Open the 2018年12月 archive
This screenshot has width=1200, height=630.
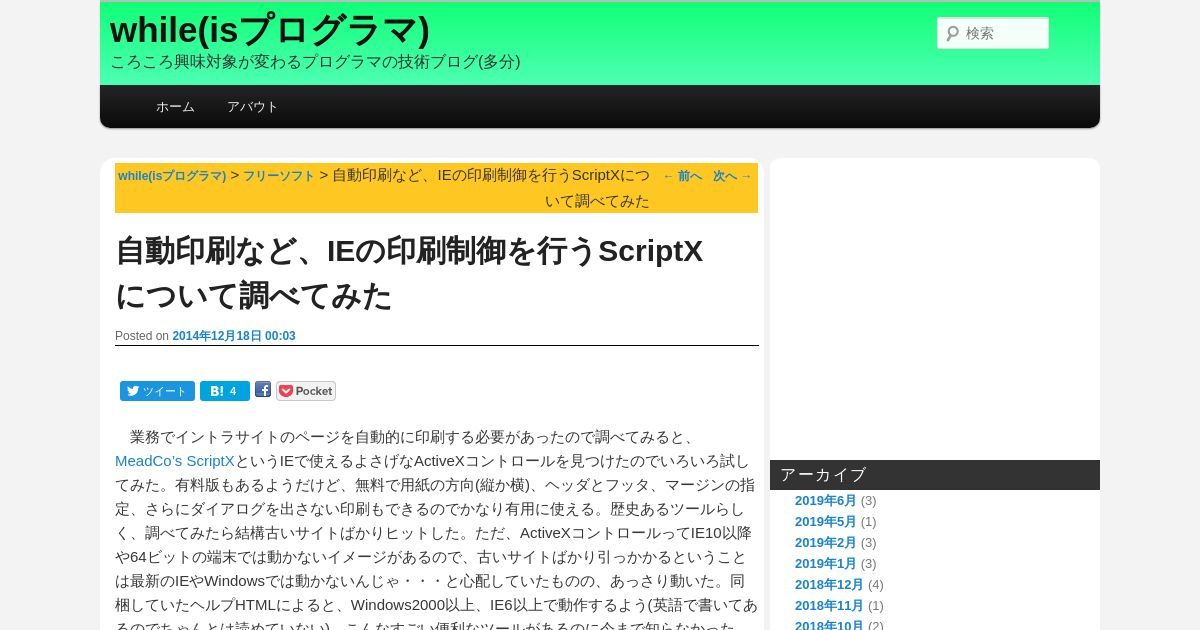click(829, 584)
